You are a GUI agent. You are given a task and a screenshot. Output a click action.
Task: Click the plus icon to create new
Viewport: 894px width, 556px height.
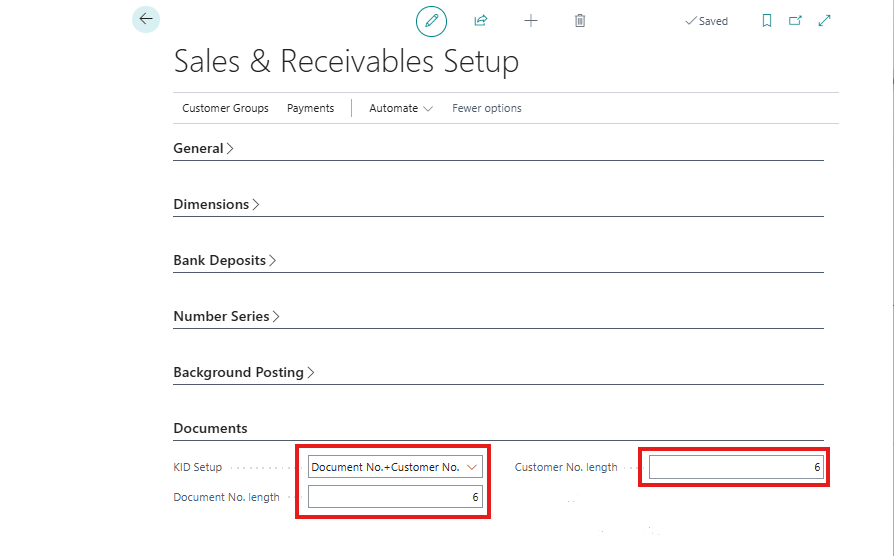pos(531,21)
